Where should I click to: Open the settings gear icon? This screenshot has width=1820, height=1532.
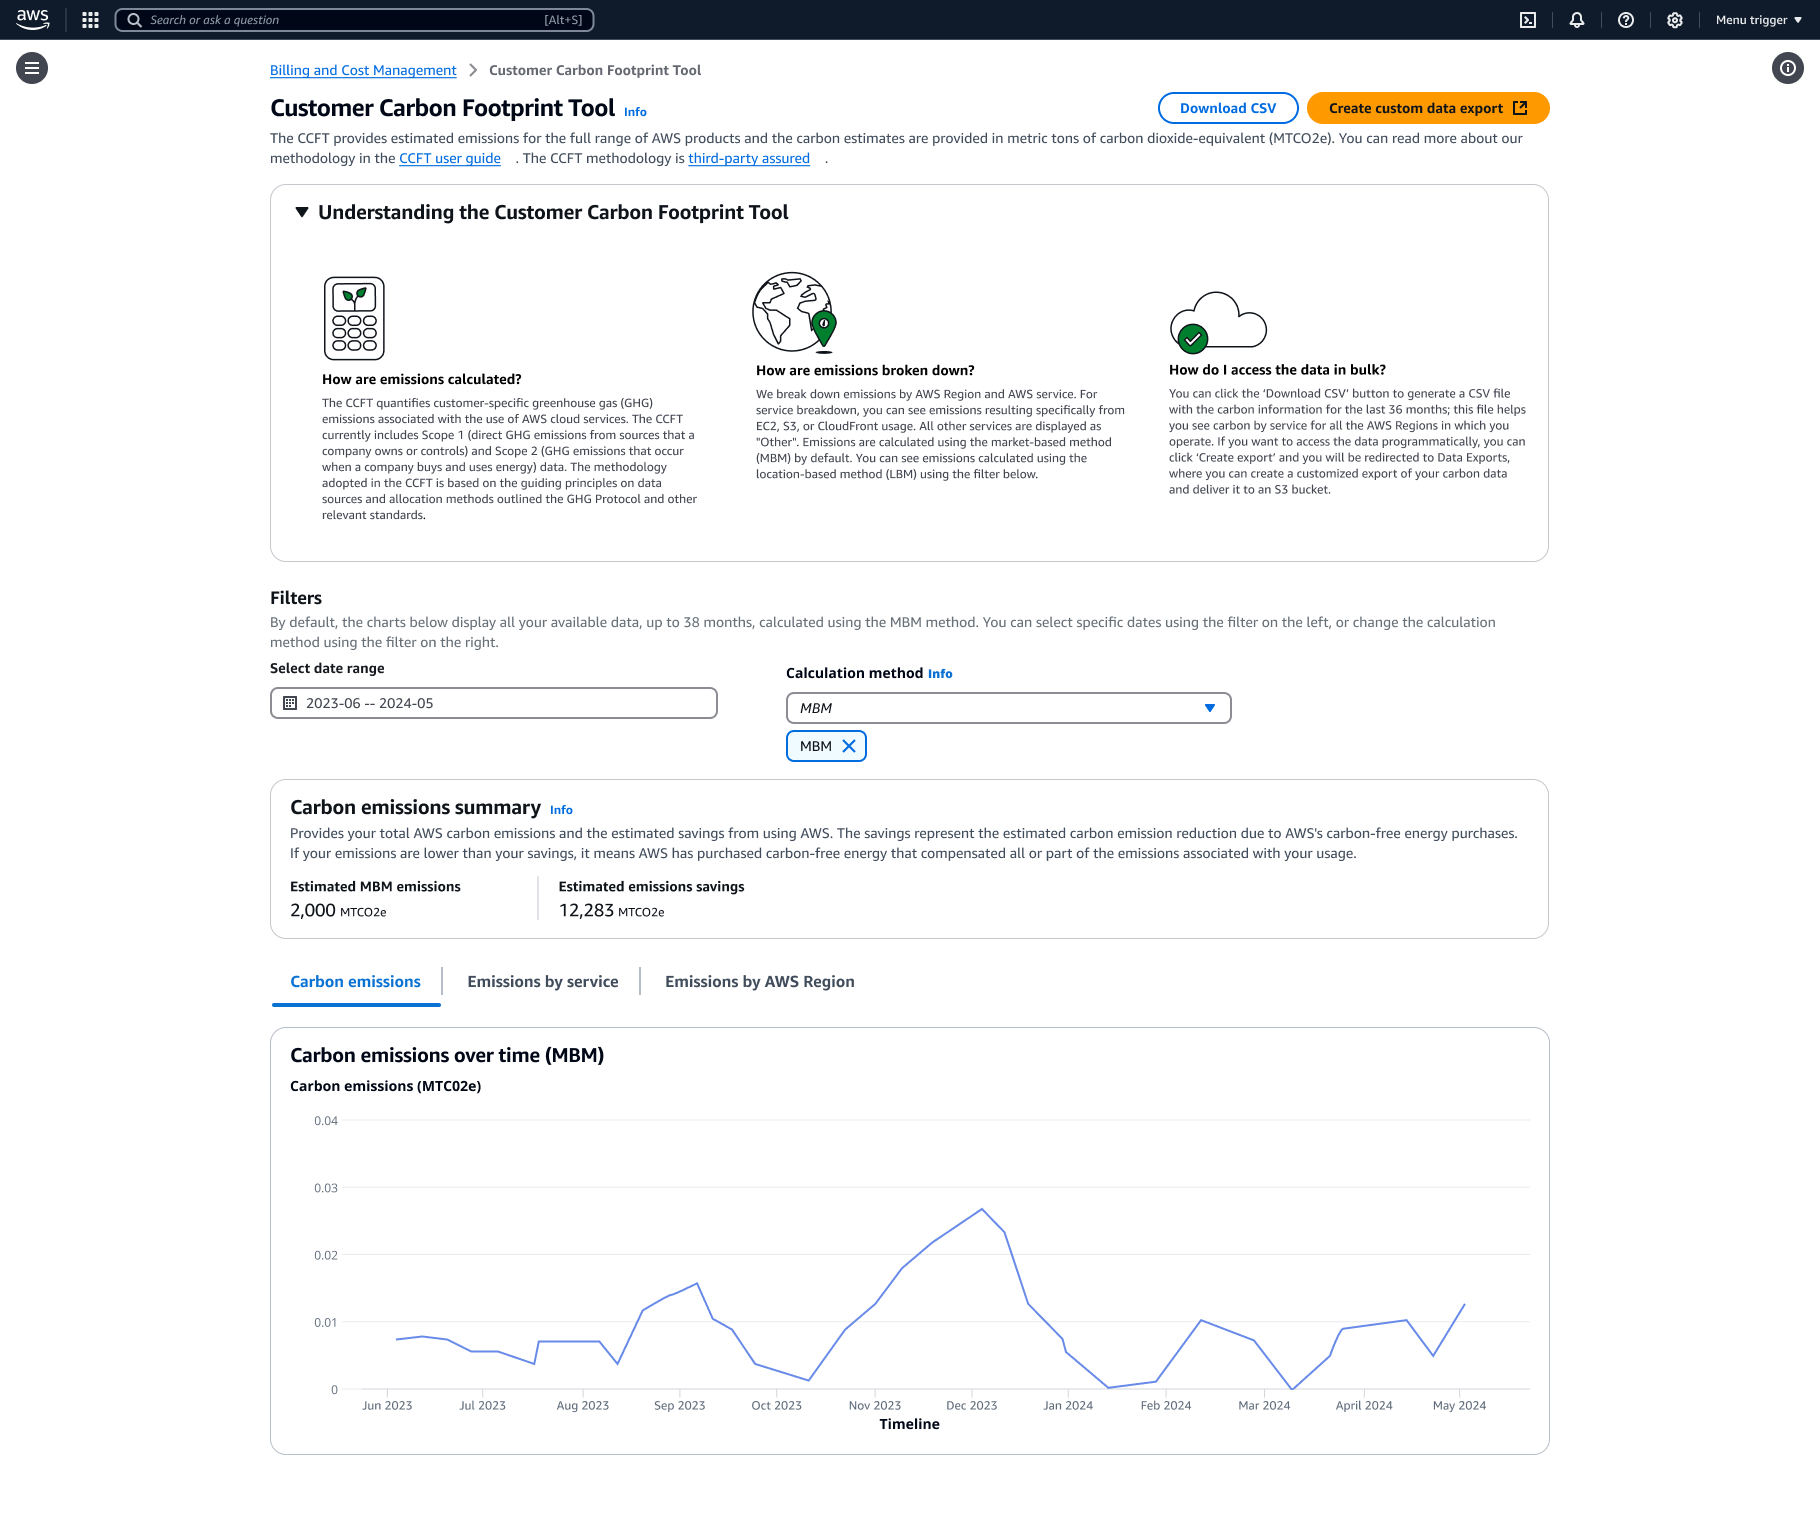pyautogui.click(x=1675, y=20)
